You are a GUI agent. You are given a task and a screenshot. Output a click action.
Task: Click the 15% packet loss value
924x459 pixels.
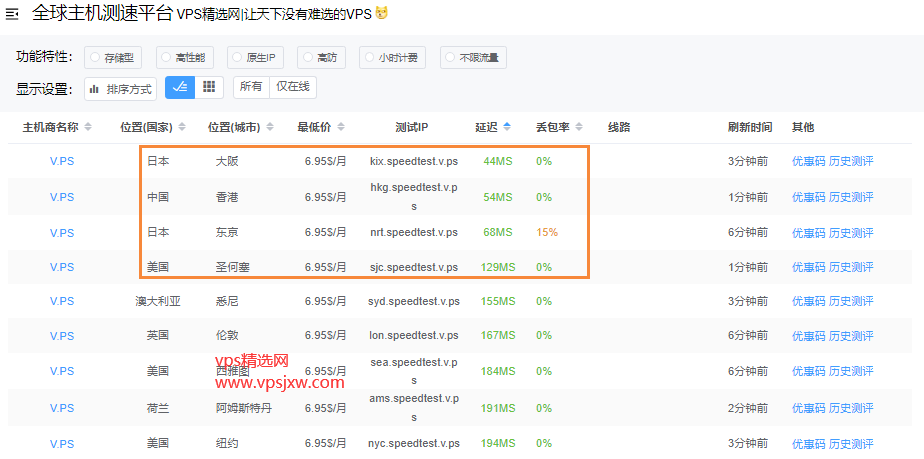547,233
